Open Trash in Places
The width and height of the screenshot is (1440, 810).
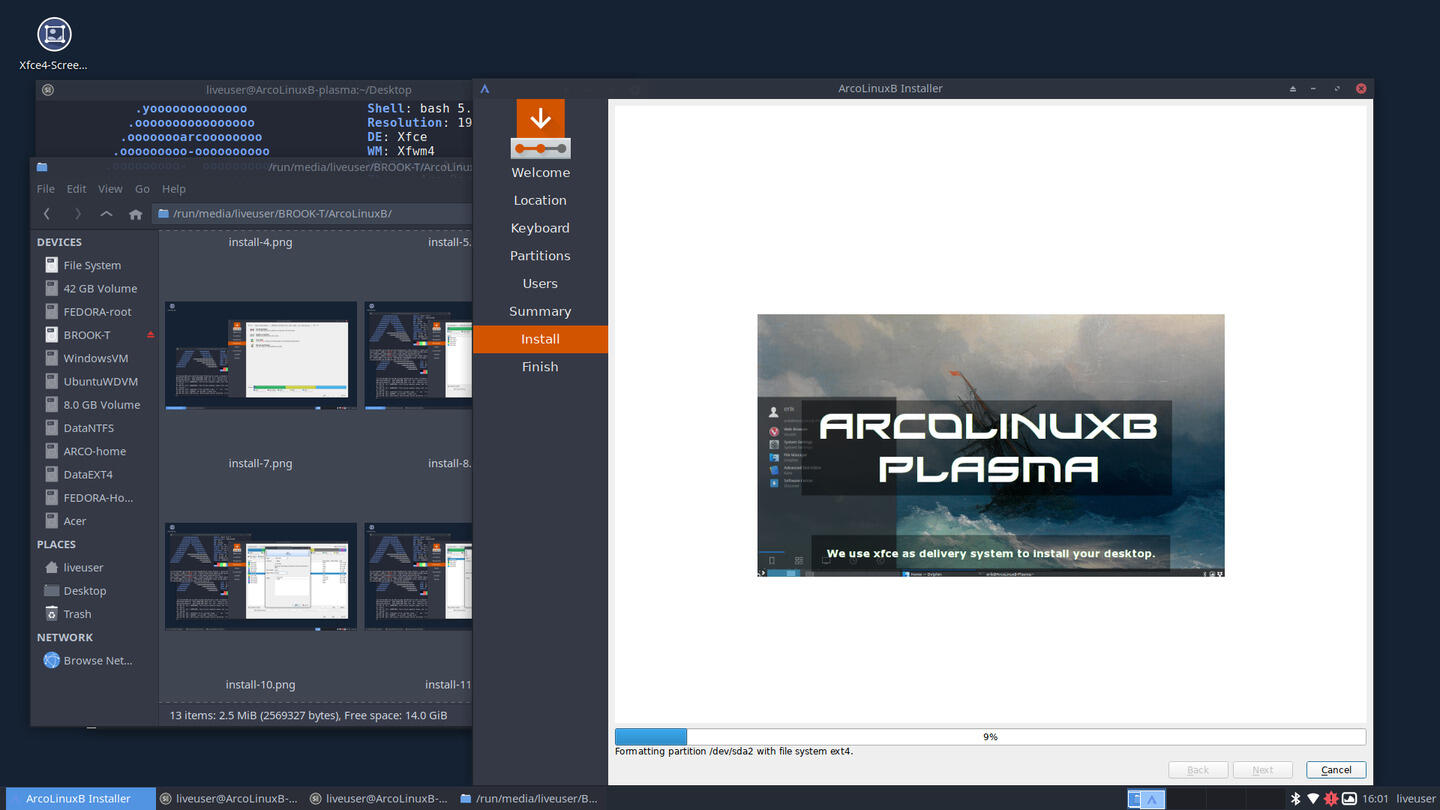point(95,614)
